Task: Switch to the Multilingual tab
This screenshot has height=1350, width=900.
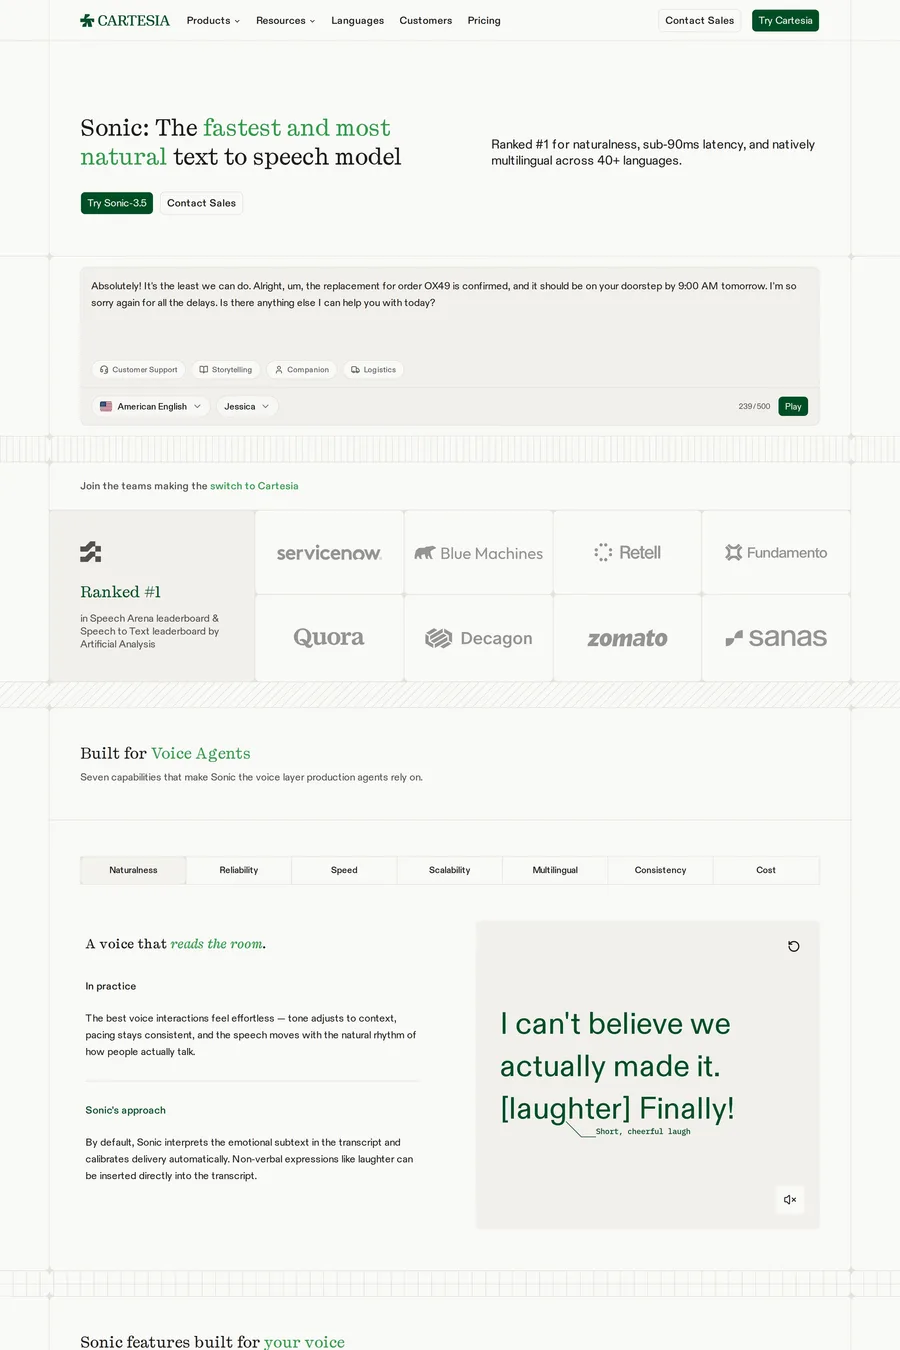Action: [555, 870]
